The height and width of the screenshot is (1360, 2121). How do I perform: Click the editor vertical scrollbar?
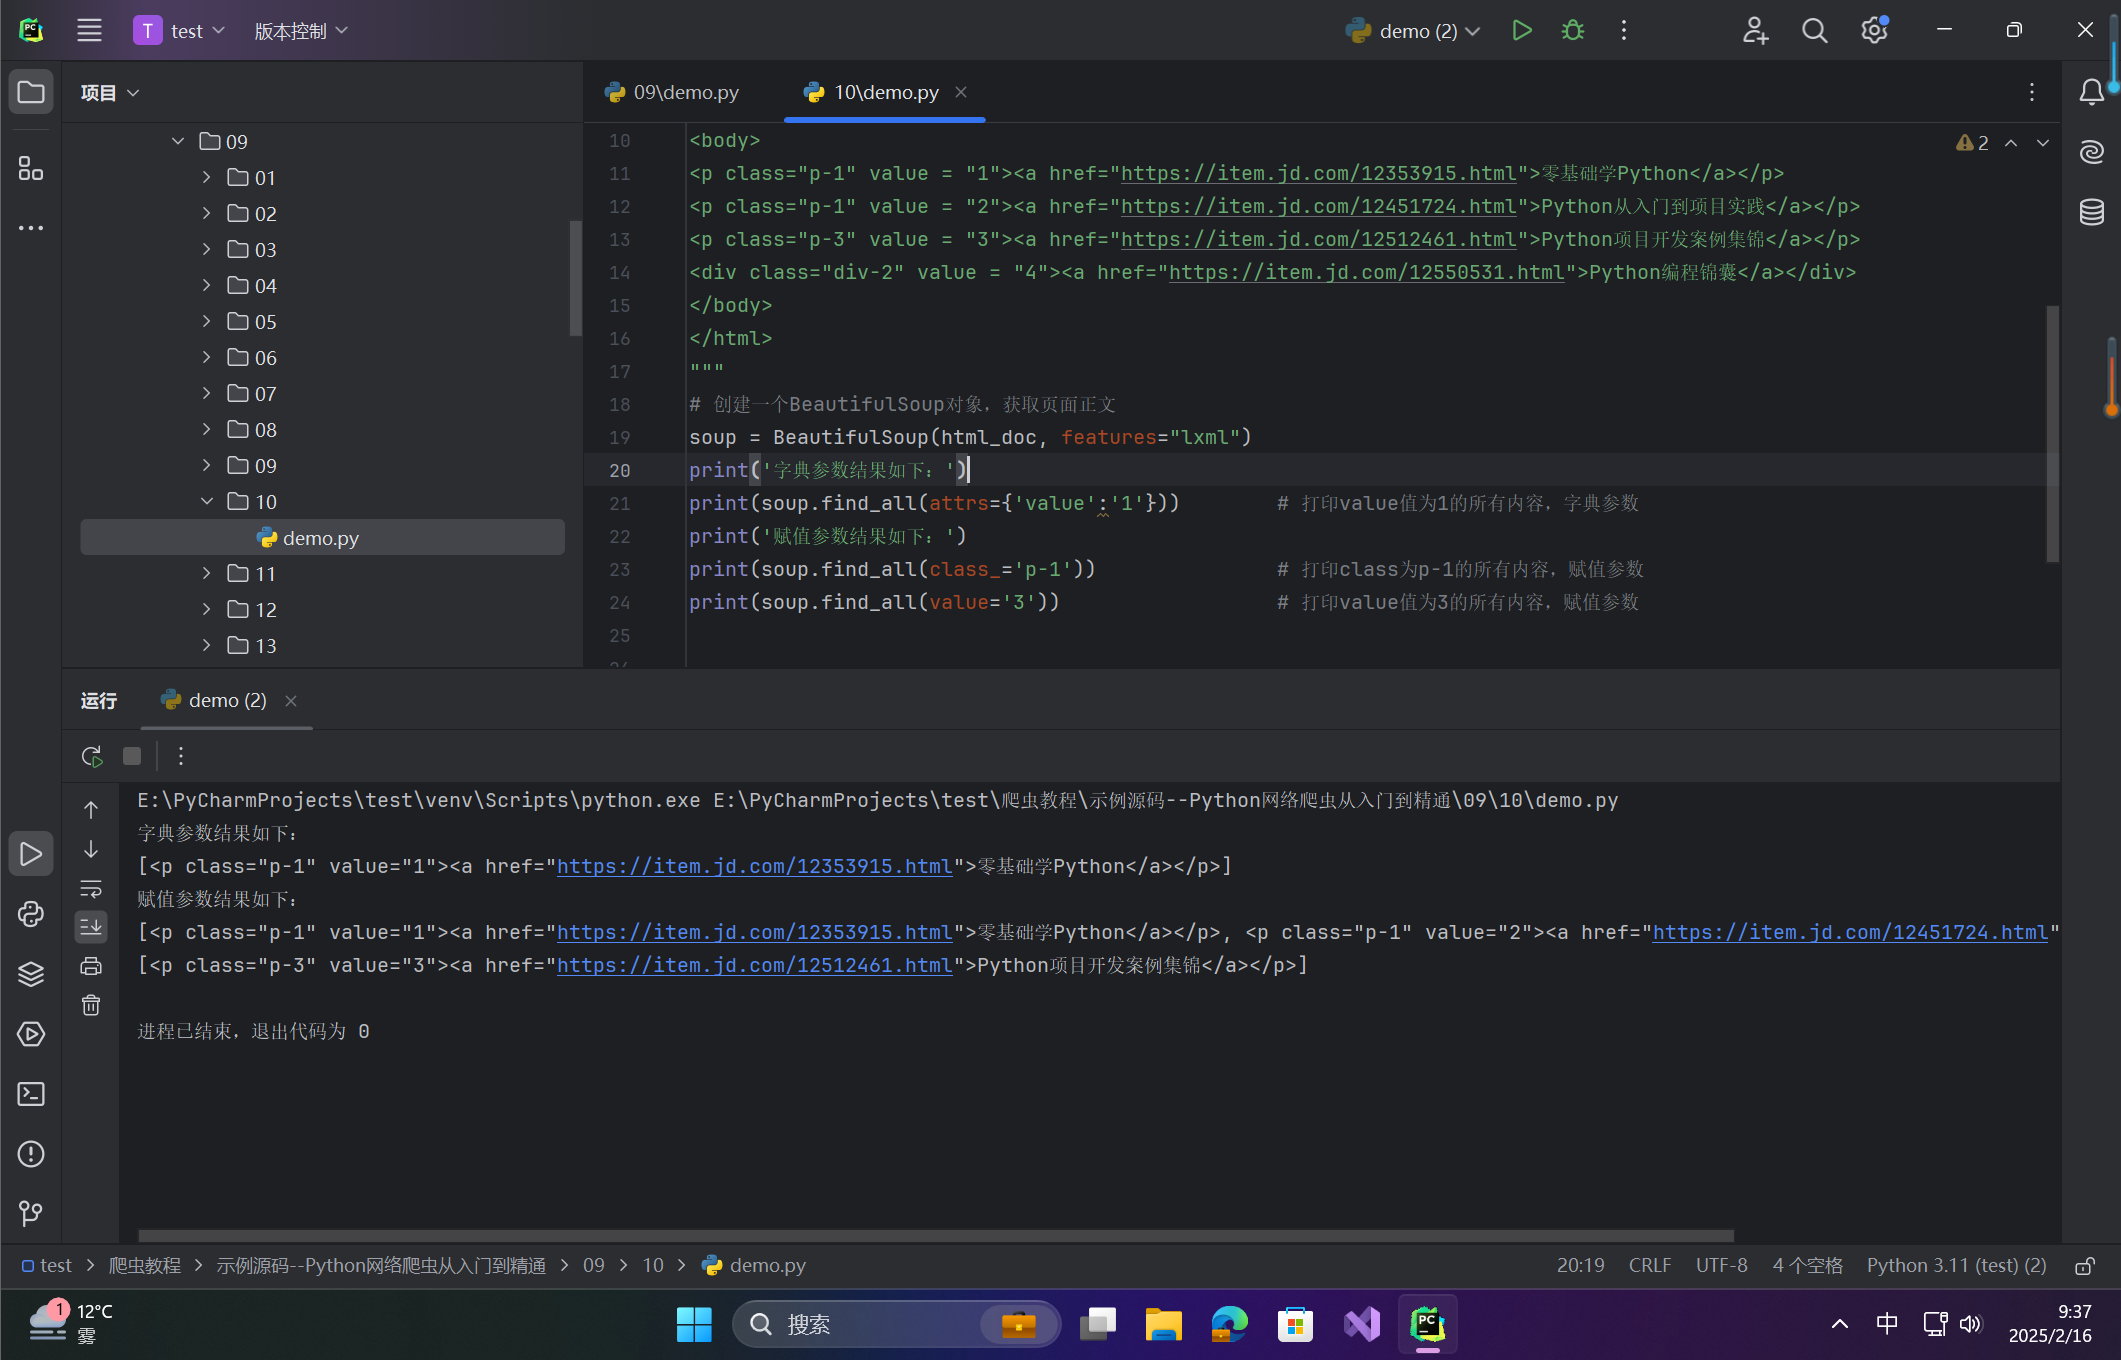(x=2052, y=434)
